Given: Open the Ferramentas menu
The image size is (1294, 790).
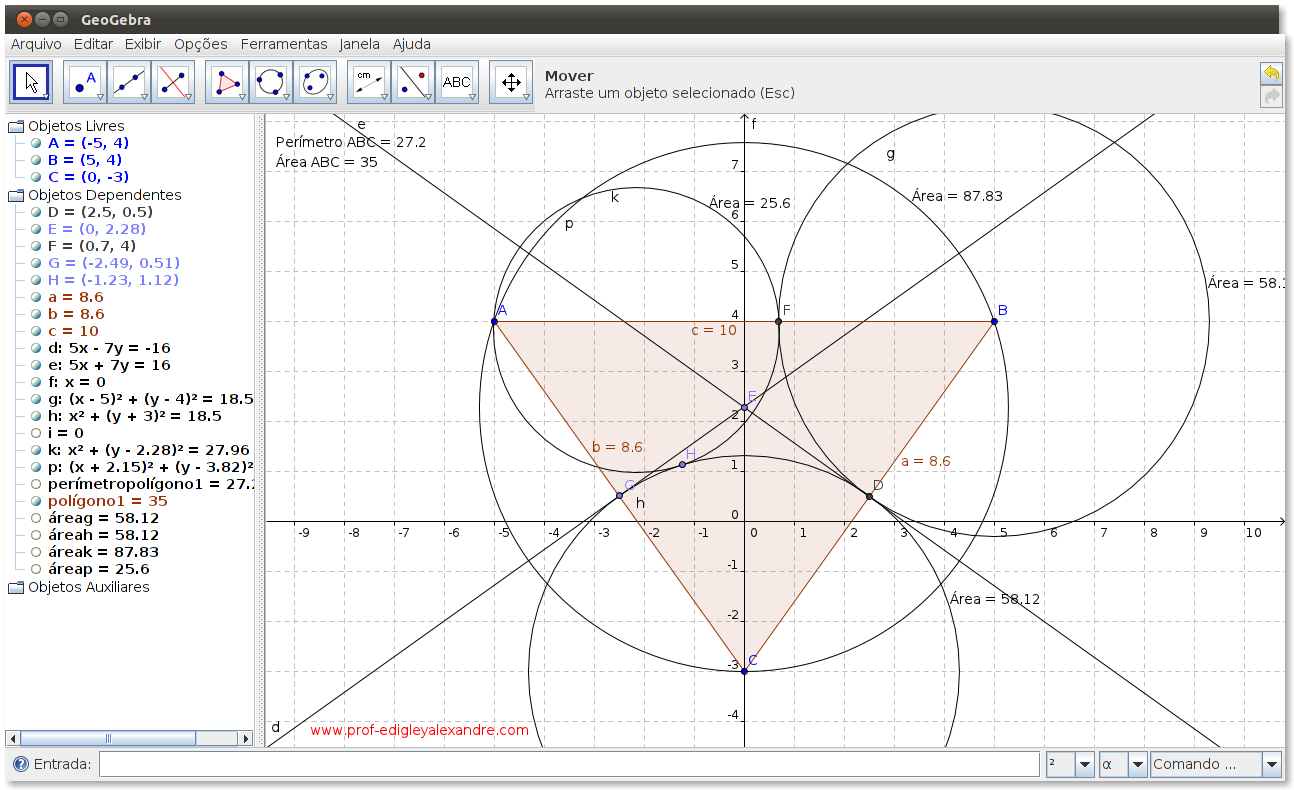Looking at the screenshot, I should [x=284, y=44].
